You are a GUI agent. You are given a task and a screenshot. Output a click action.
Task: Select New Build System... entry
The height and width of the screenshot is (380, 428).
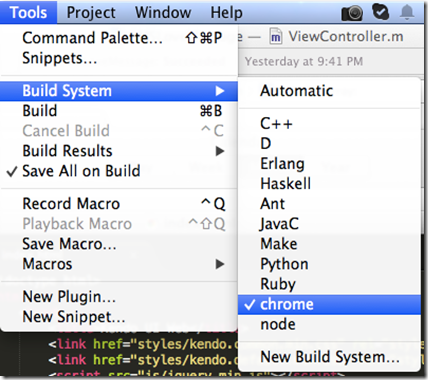click(x=329, y=357)
